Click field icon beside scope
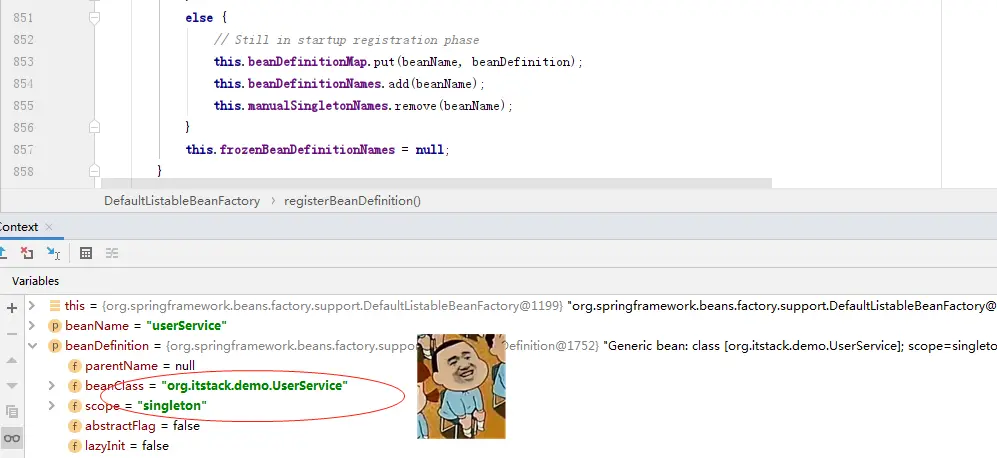The image size is (997, 458). coord(75,406)
